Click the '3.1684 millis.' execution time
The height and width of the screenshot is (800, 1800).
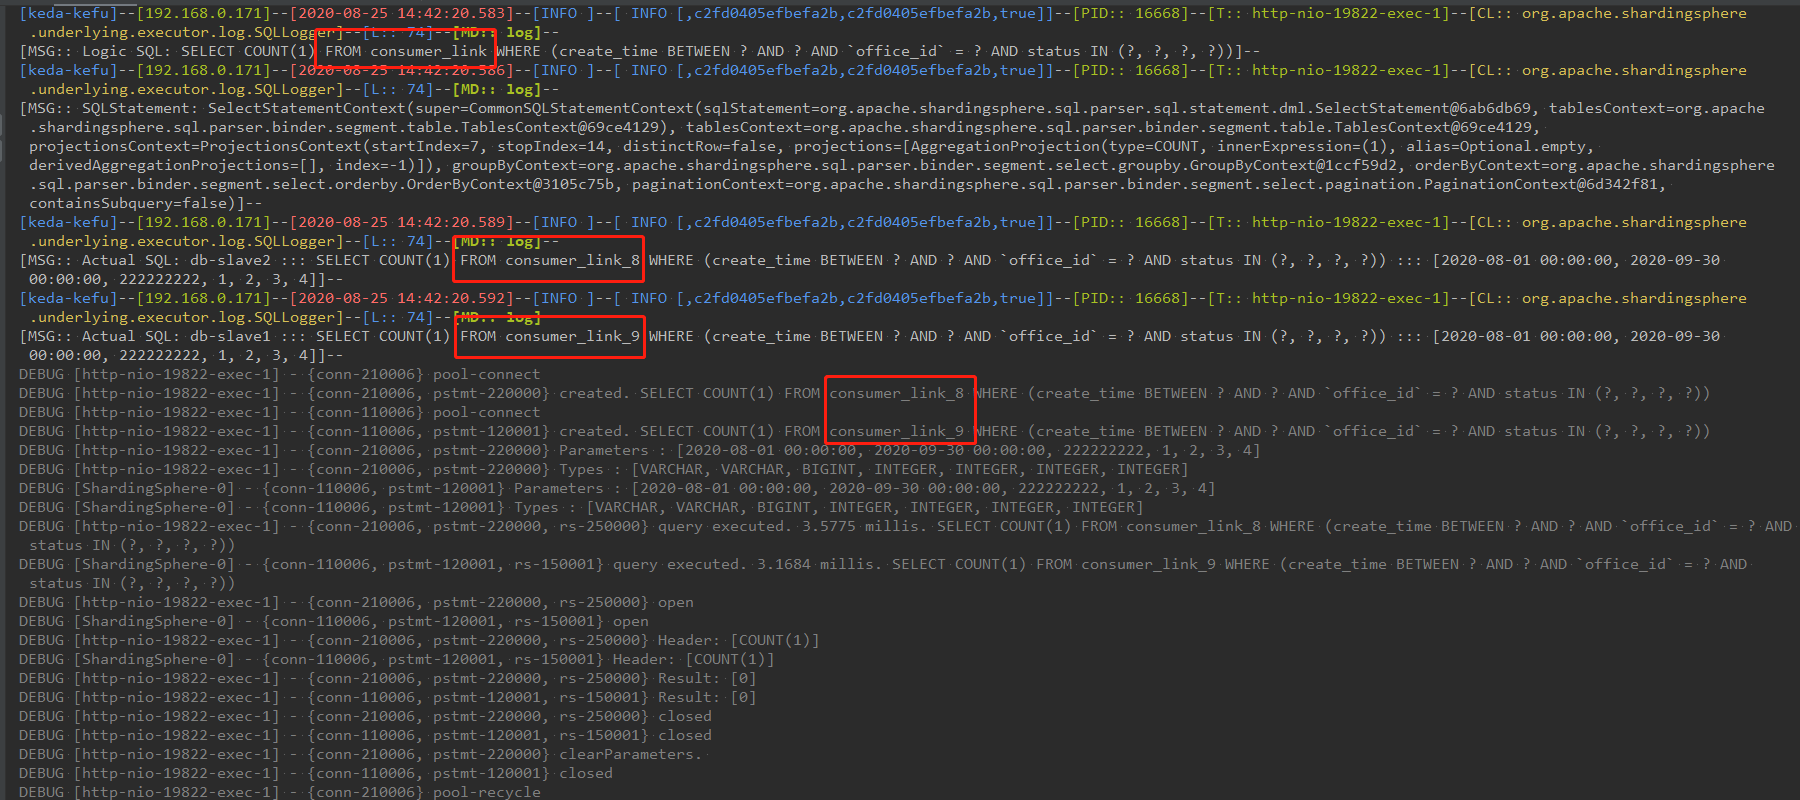[820, 564]
